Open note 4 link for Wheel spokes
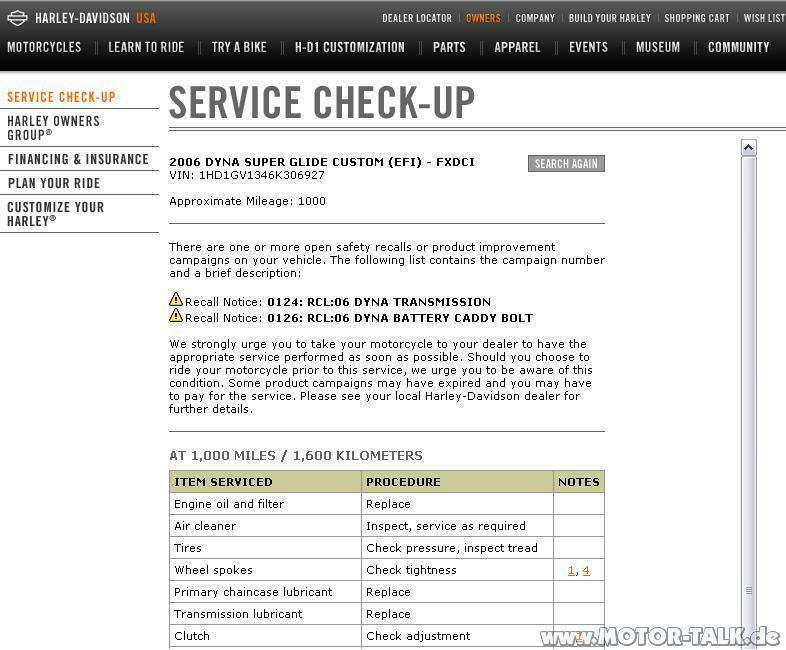 pyautogui.click(x=586, y=570)
